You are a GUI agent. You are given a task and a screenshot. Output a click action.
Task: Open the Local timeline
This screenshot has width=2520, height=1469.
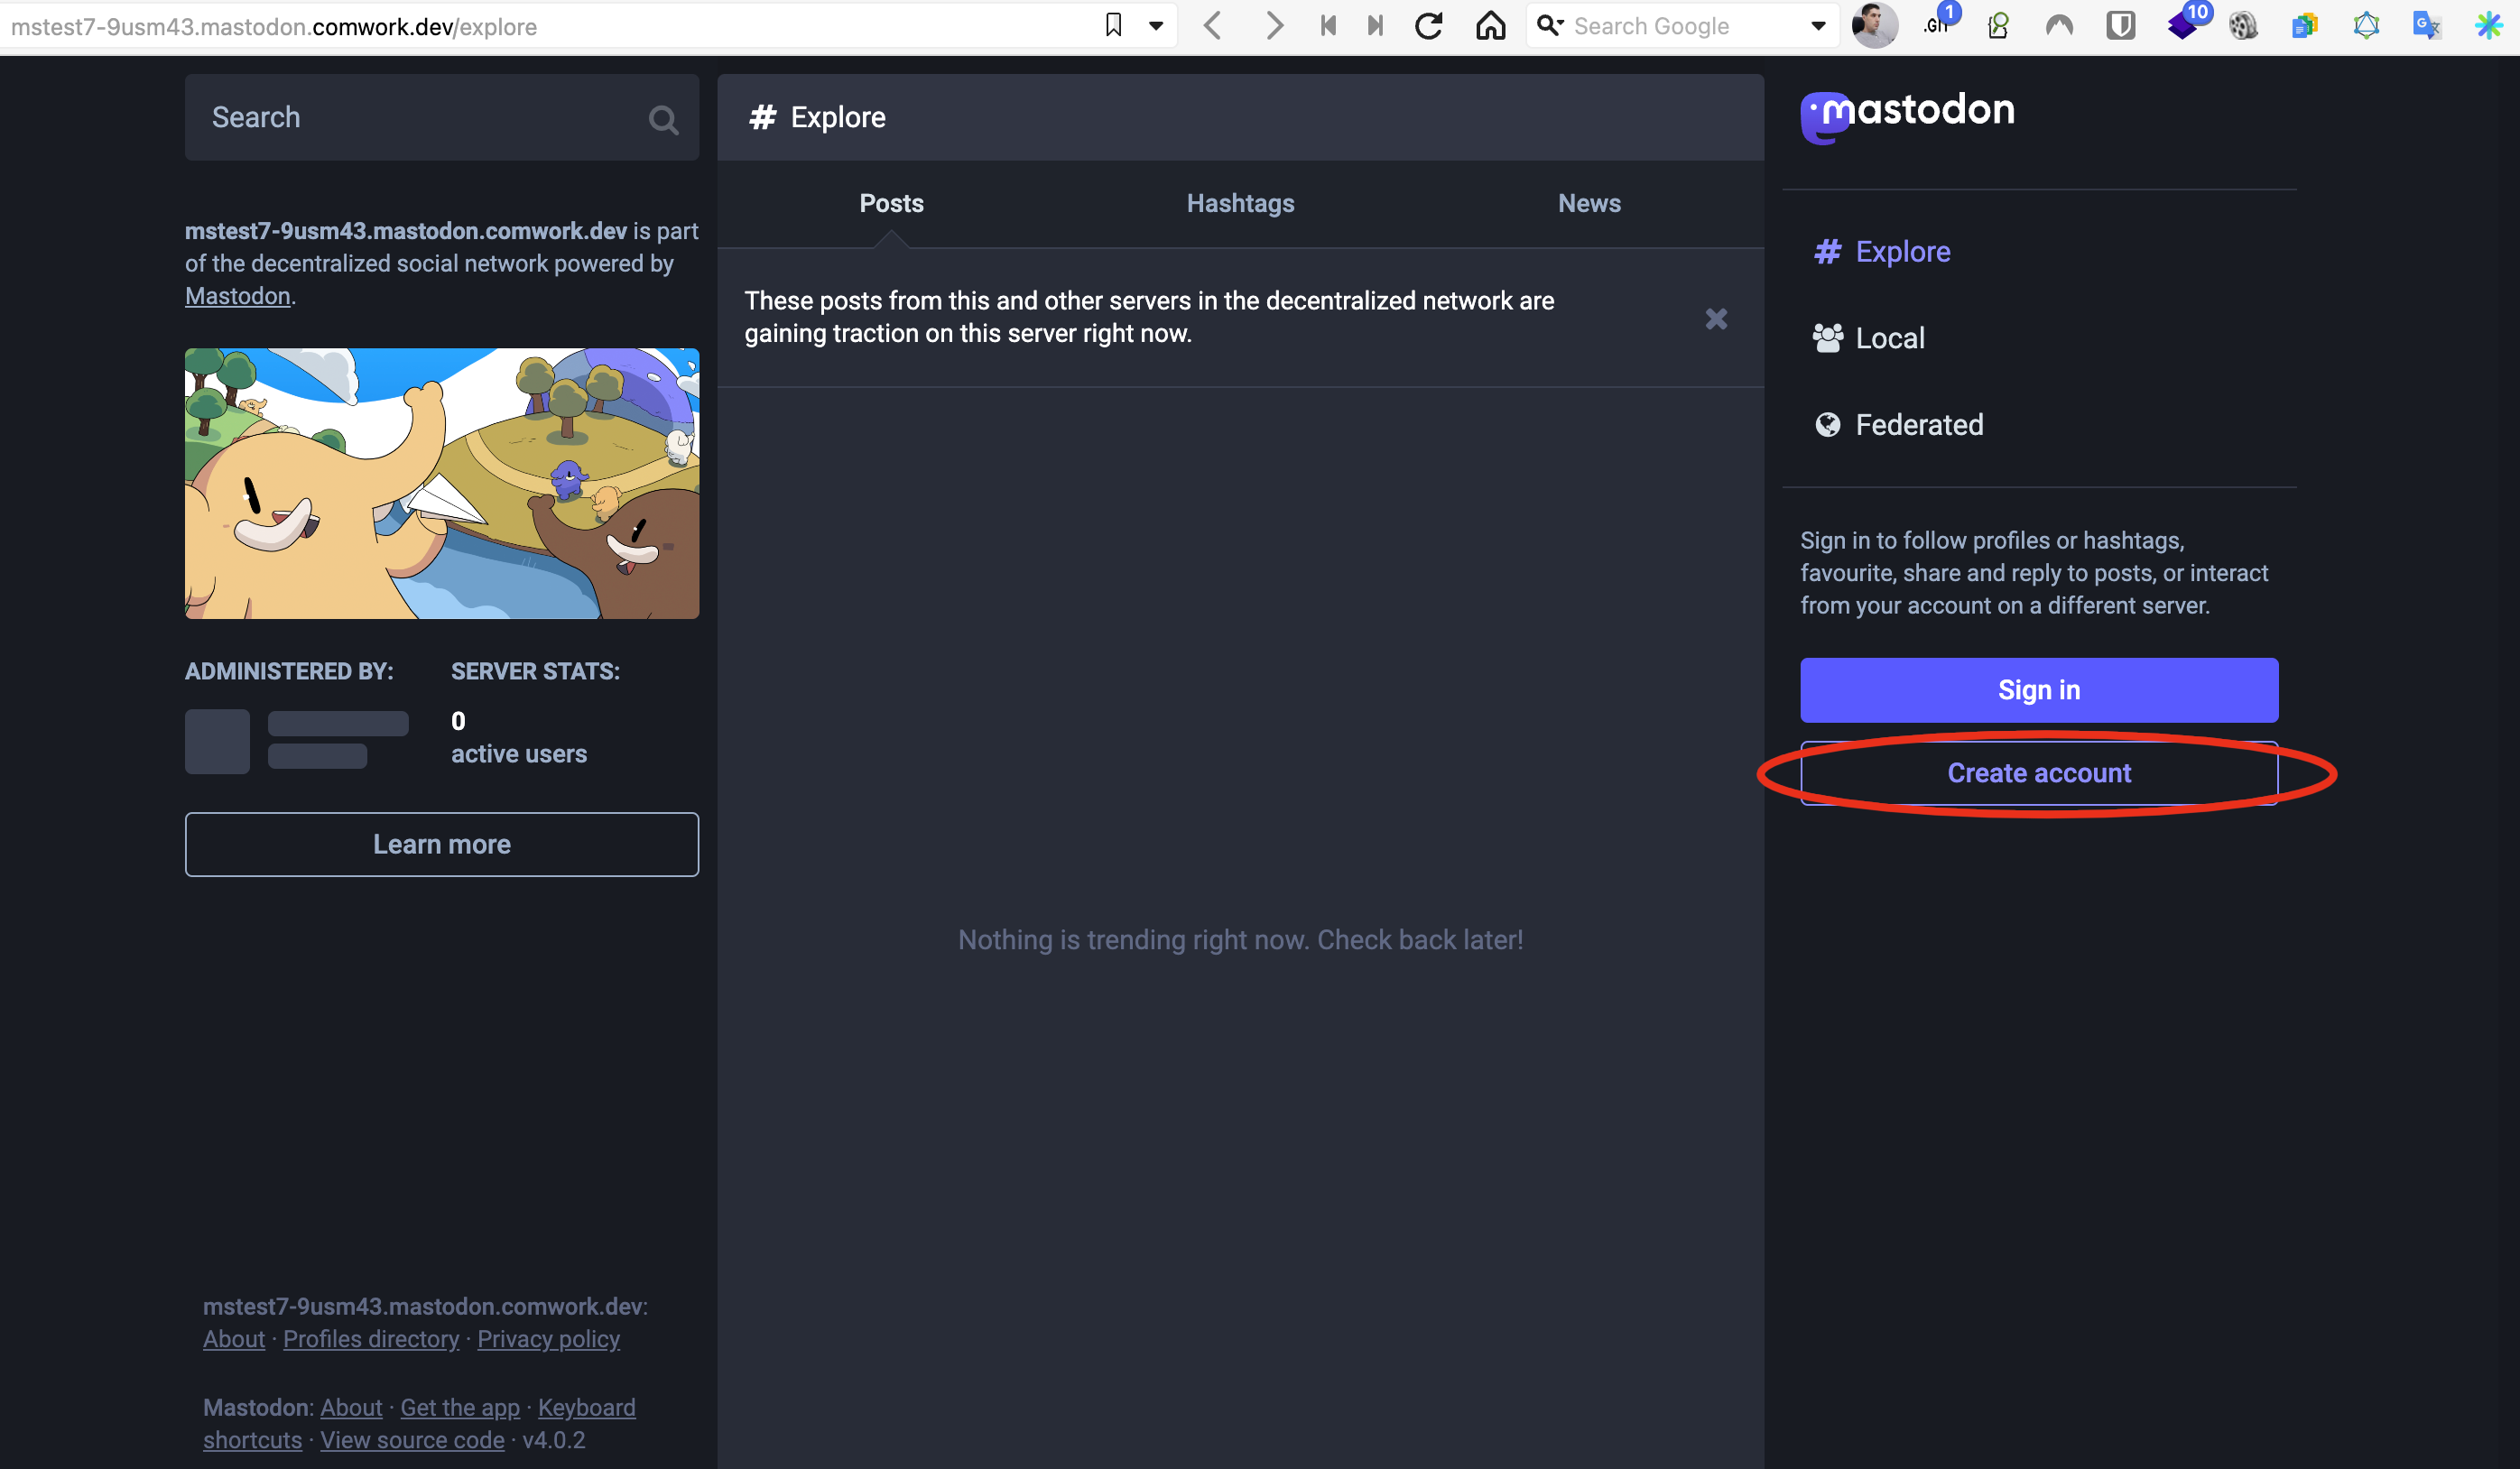[x=1888, y=338]
